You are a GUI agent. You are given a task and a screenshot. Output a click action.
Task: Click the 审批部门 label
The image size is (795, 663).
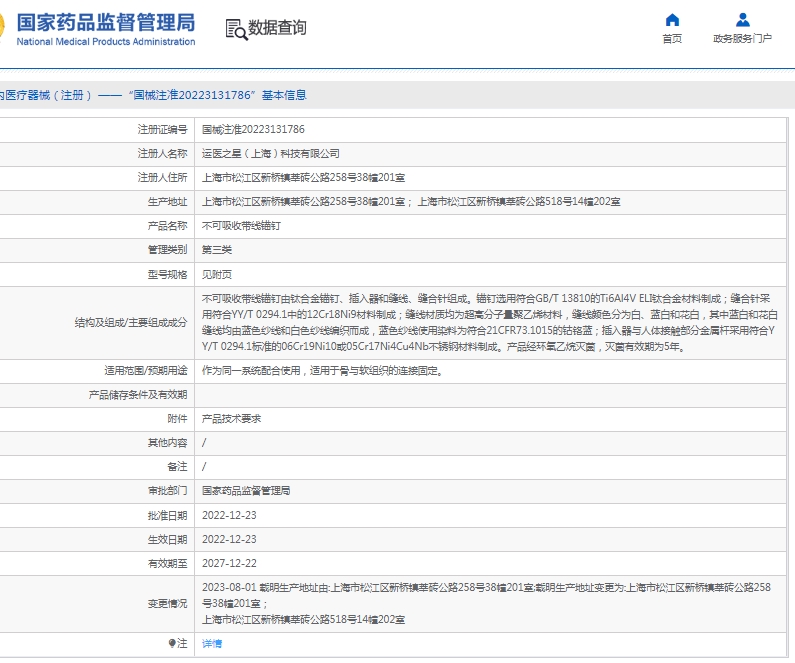pyautogui.click(x=167, y=491)
